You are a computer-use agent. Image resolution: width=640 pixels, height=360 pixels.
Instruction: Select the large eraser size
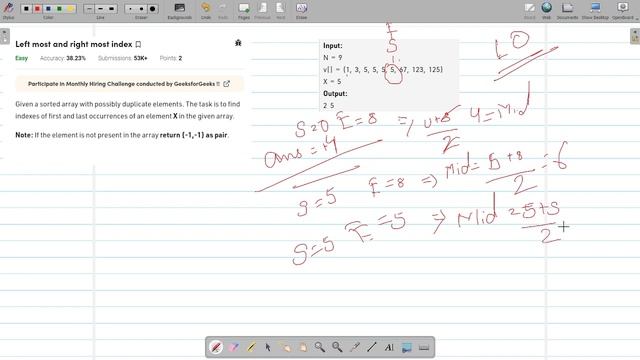pos(153,9)
